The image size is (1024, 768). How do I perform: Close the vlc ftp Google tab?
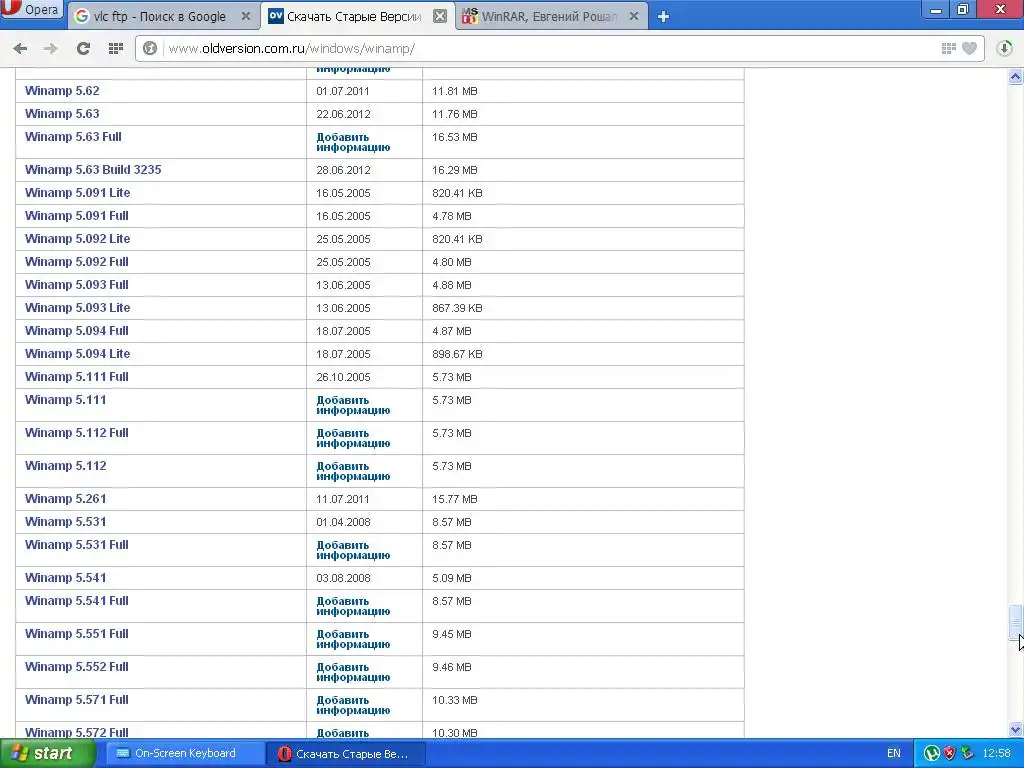(x=246, y=16)
